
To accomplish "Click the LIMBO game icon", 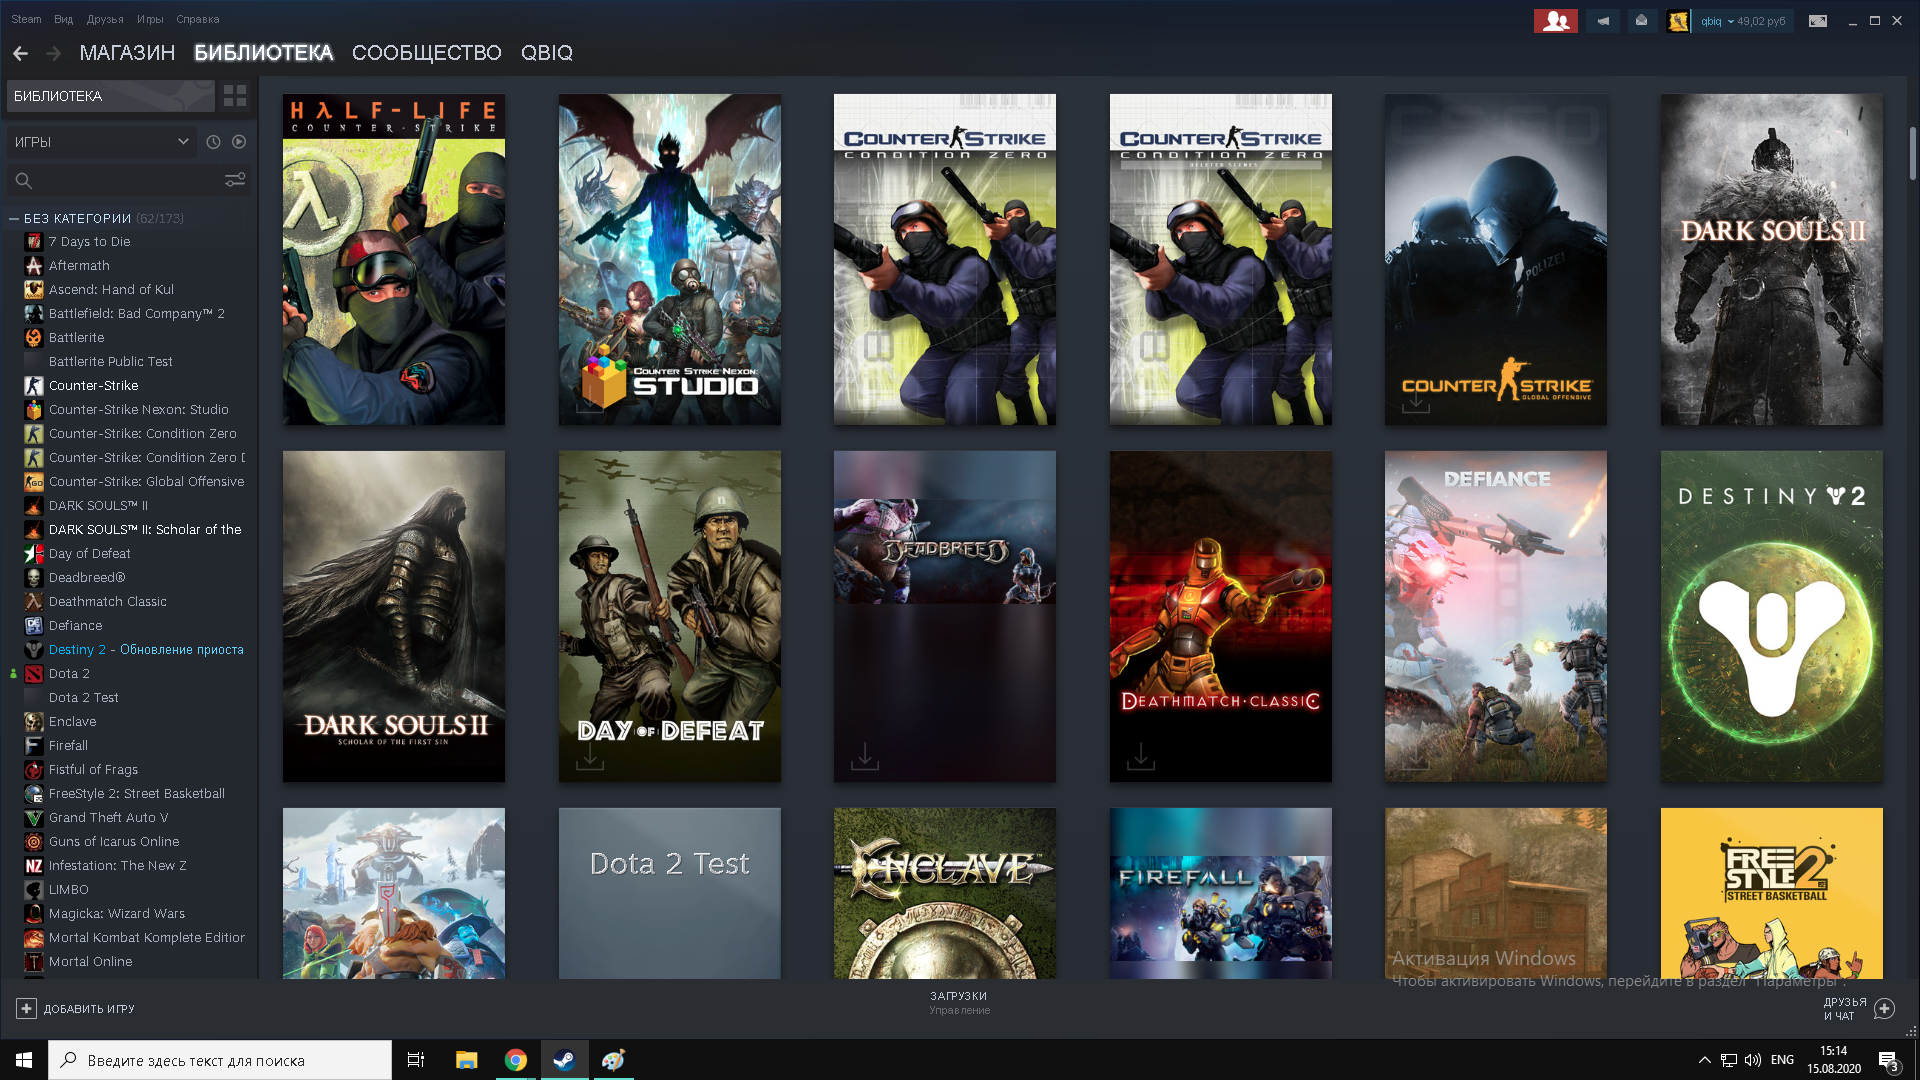I will pos(34,890).
